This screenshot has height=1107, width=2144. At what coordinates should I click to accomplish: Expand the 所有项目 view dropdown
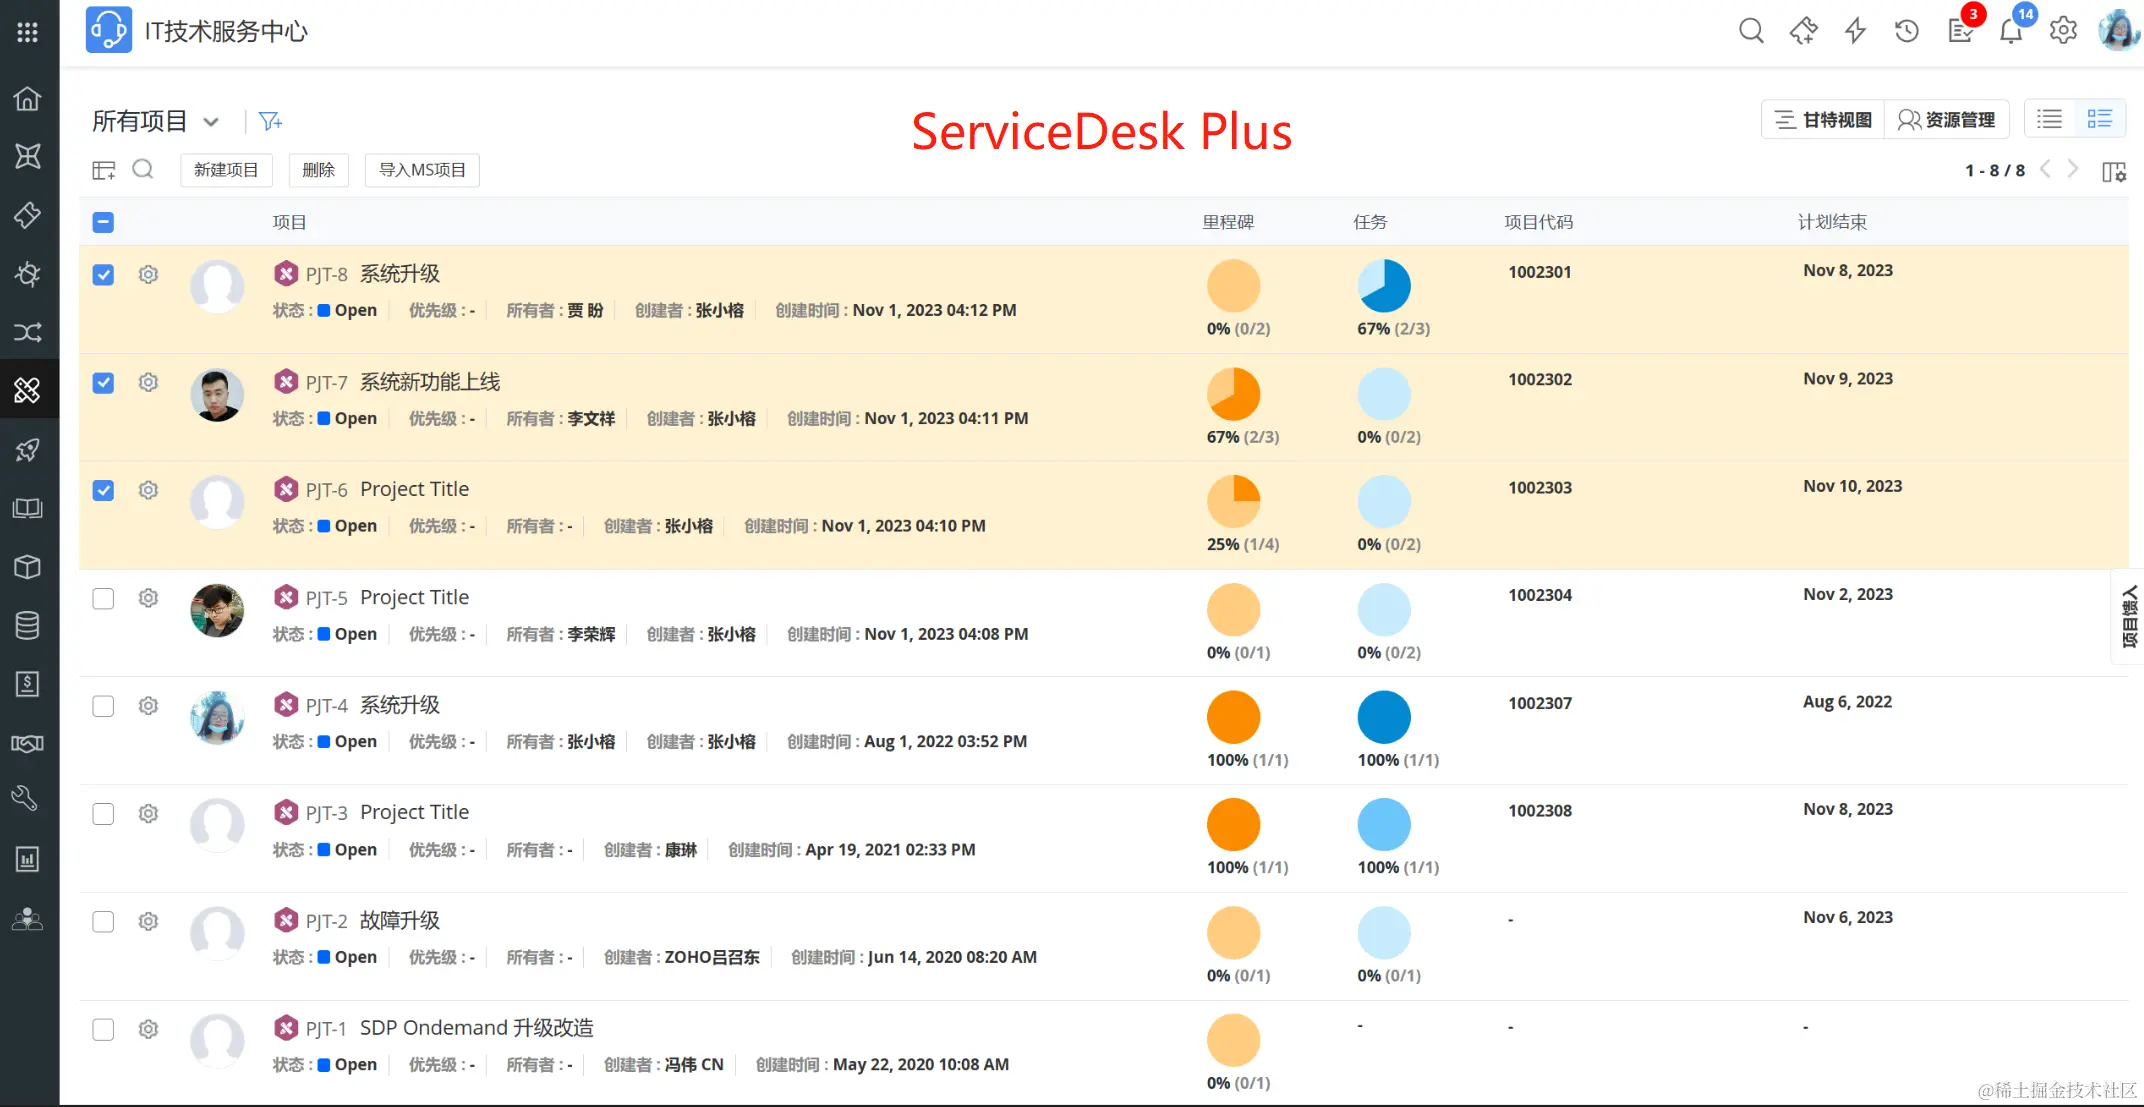pos(211,122)
